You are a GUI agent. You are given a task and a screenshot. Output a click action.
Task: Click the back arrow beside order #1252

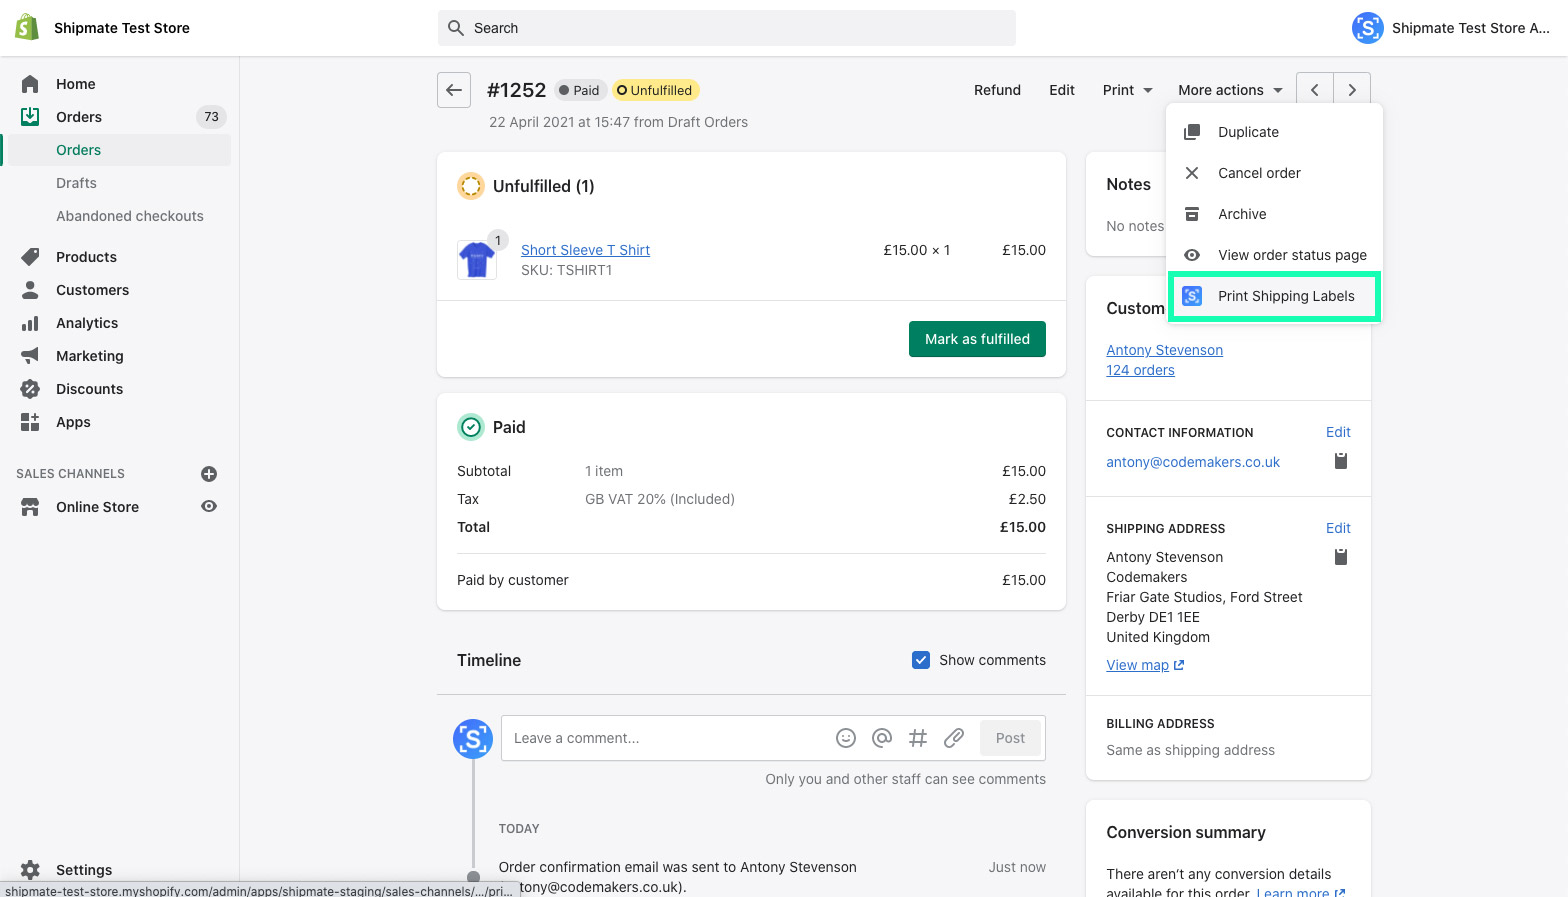click(x=454, y=90)
